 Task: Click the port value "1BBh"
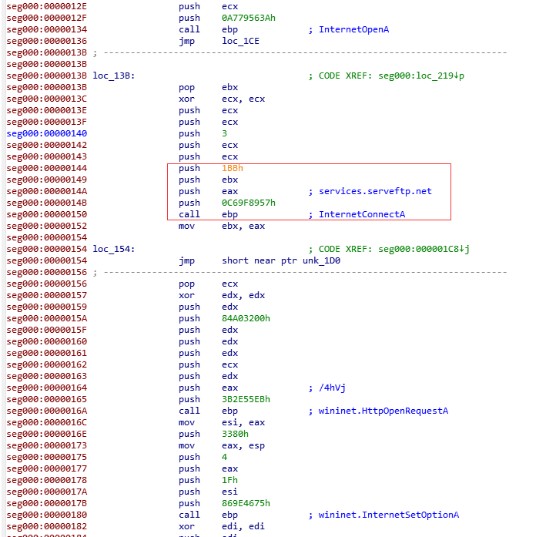click(232, 168)
